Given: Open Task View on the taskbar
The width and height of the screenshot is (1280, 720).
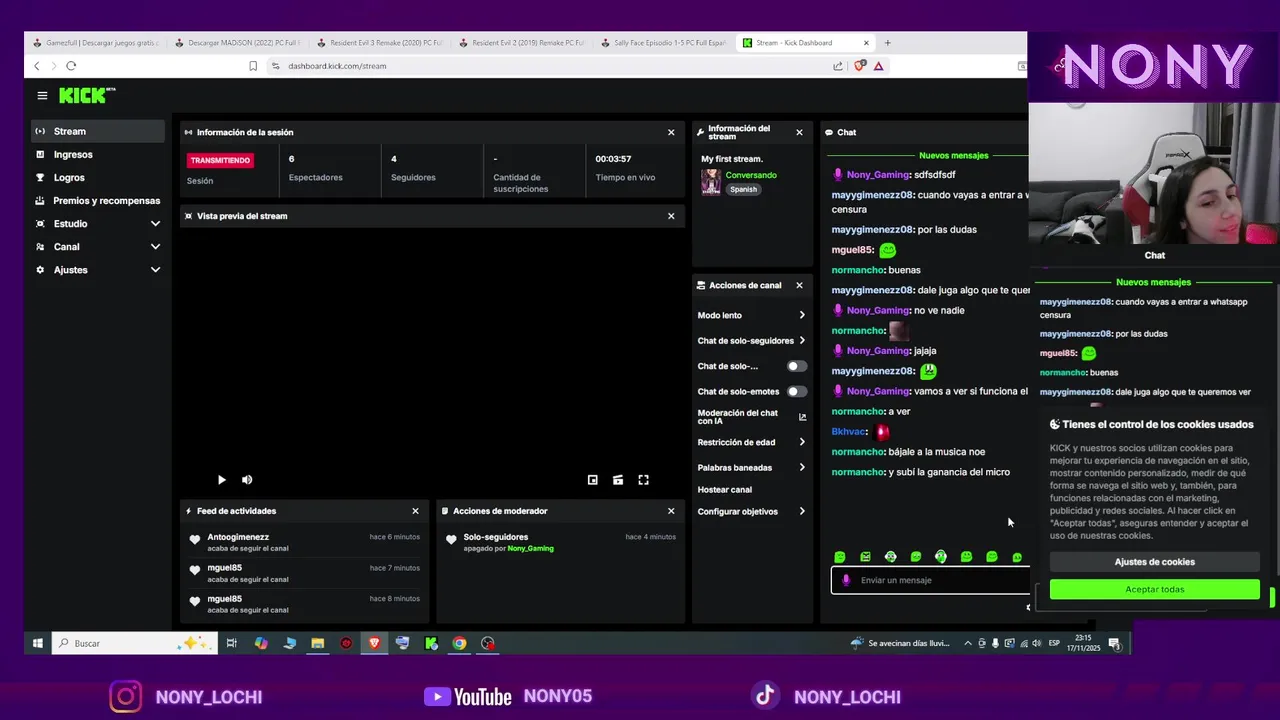Looking at the screenshot, I should pyautogui.click(x=231, y=643).
